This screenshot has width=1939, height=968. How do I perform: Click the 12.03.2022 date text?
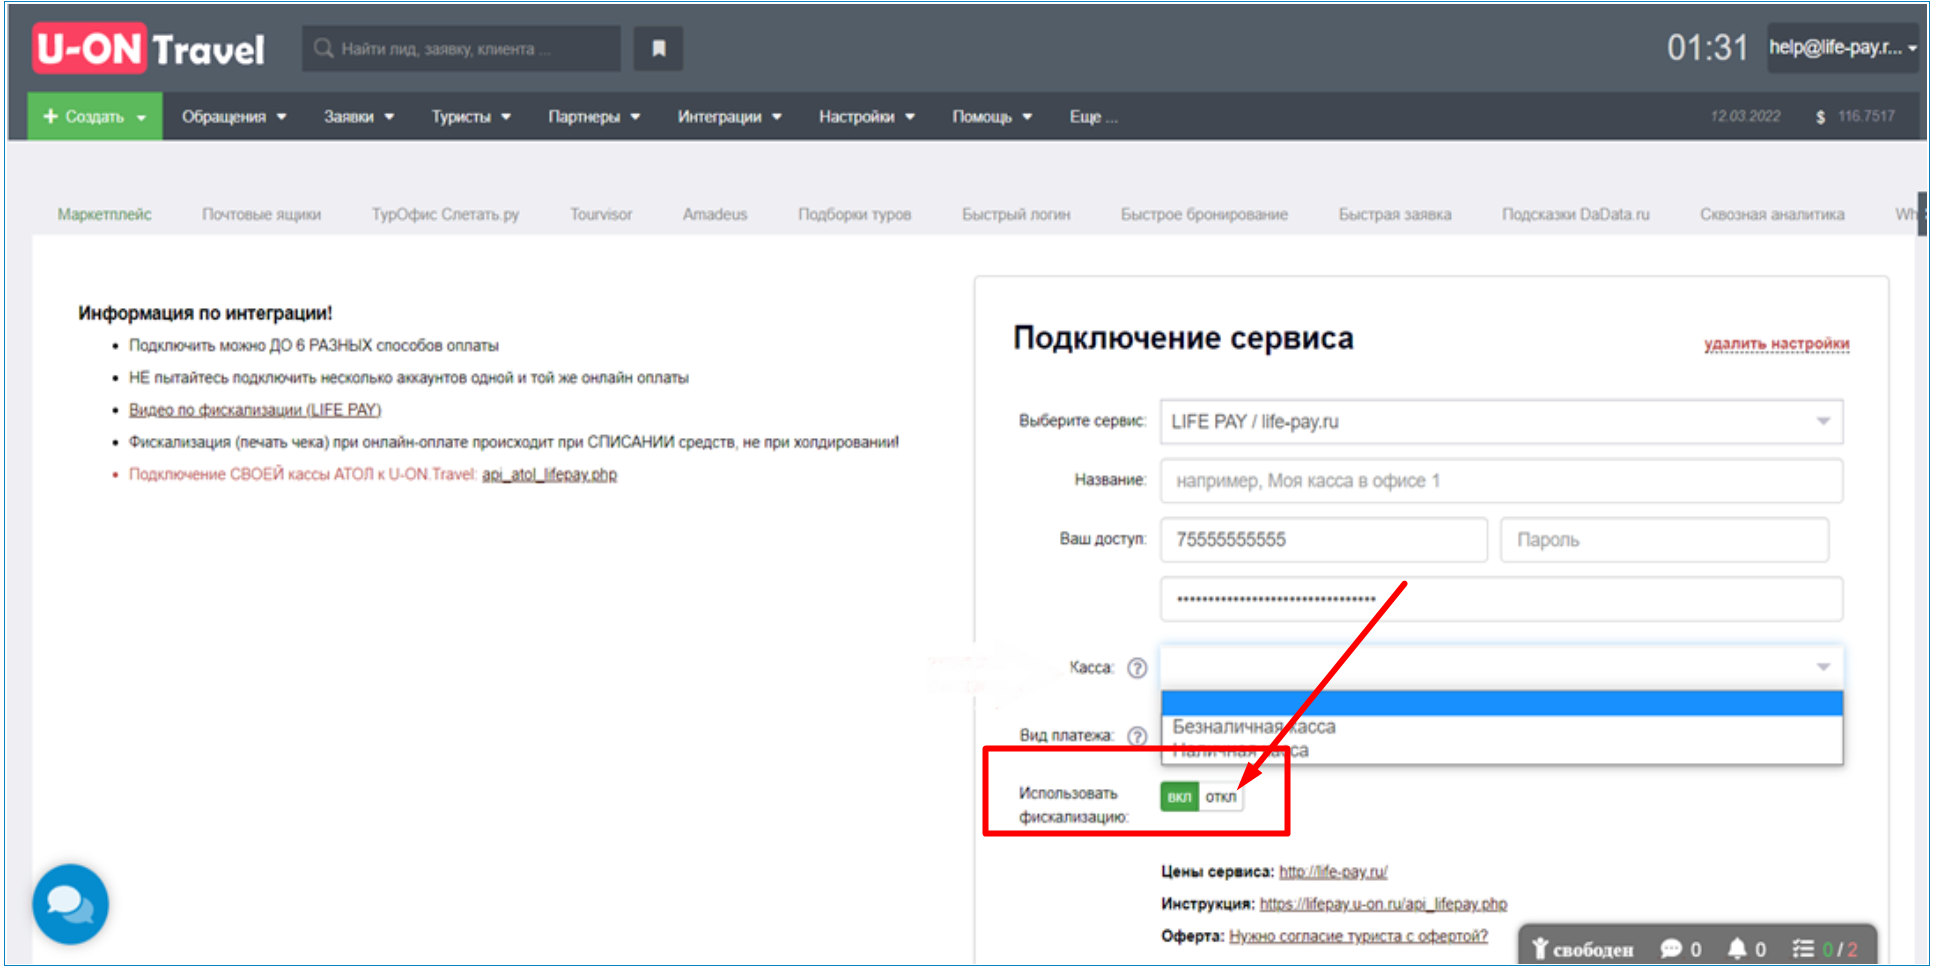point(1745,116)
